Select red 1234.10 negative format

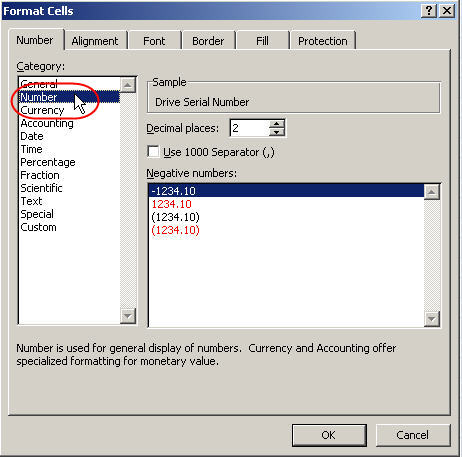point(286,204)
